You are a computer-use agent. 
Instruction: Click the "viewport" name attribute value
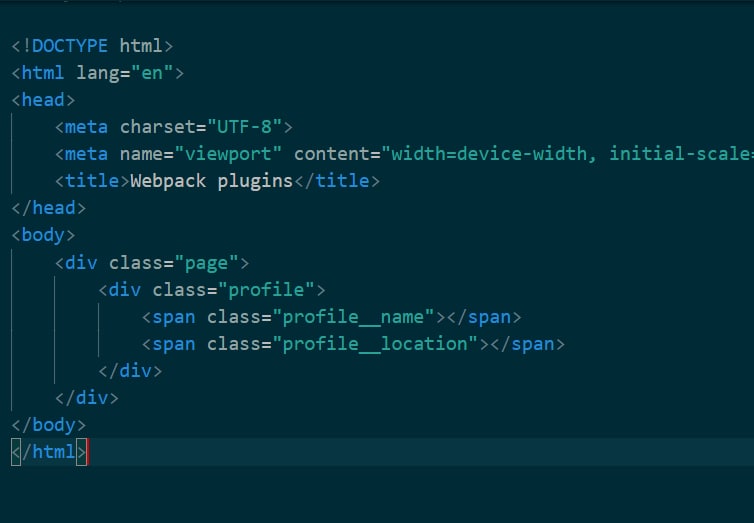click(x=228, y=154)
